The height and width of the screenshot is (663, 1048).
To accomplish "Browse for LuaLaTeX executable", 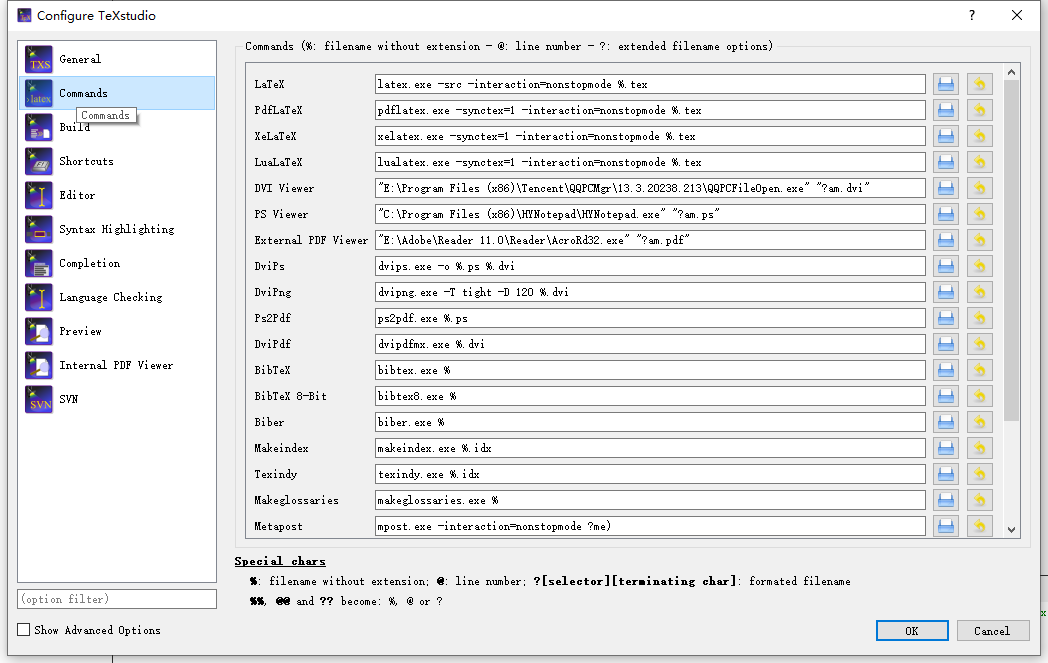I will pos(946,162).
